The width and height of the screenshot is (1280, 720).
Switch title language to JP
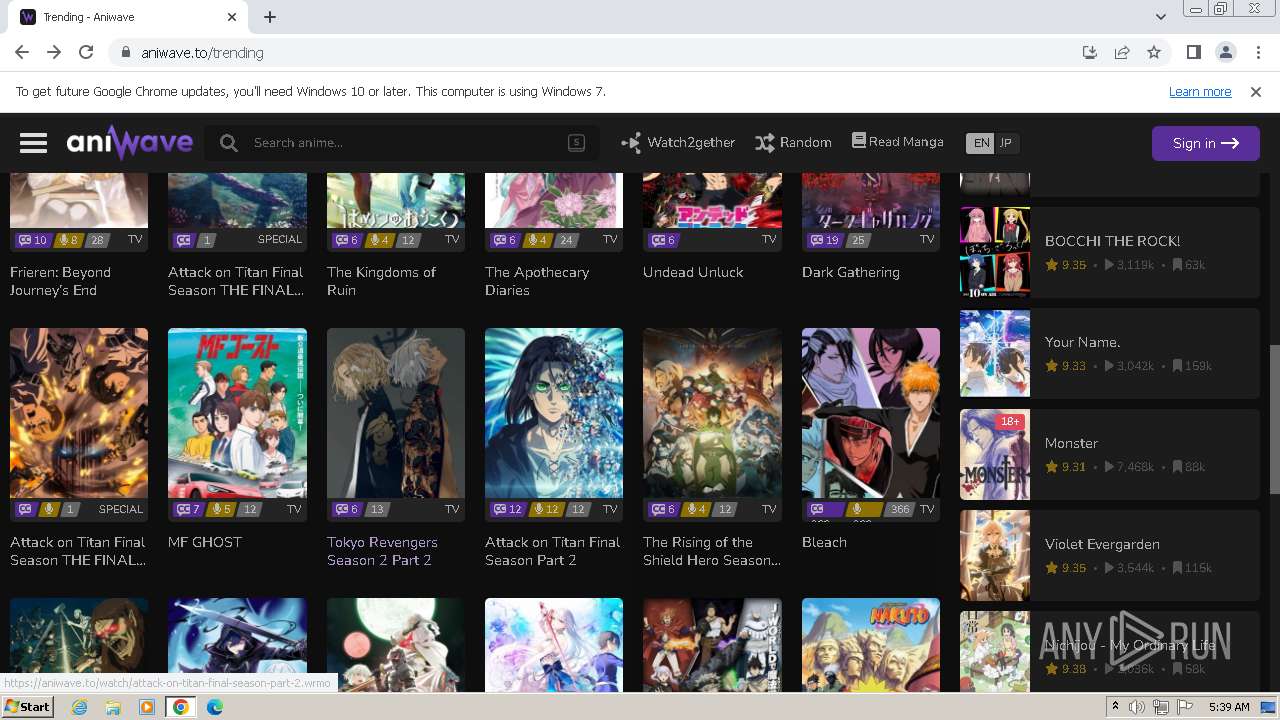tap(1006, 143)
